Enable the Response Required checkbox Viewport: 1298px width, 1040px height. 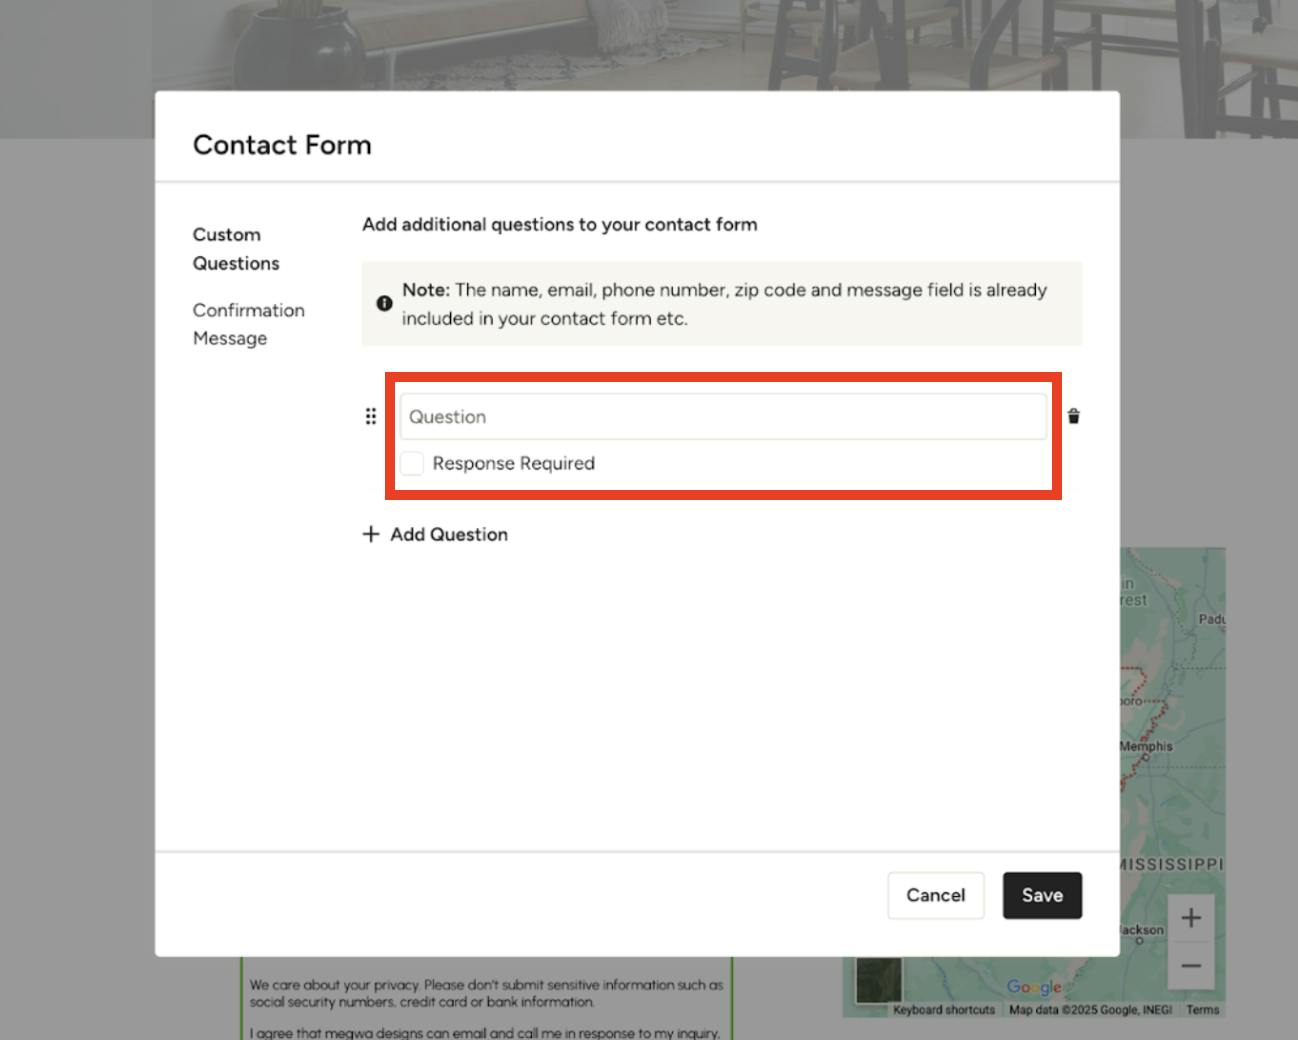[x=412, y=463]
